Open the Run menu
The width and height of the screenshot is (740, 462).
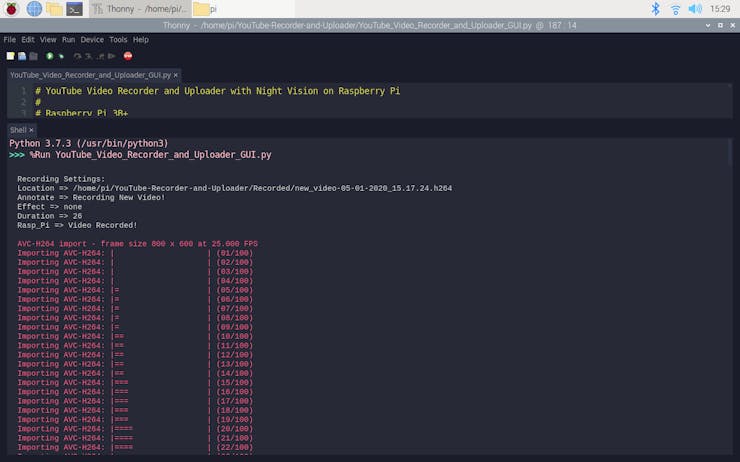[x=68, y=40]
